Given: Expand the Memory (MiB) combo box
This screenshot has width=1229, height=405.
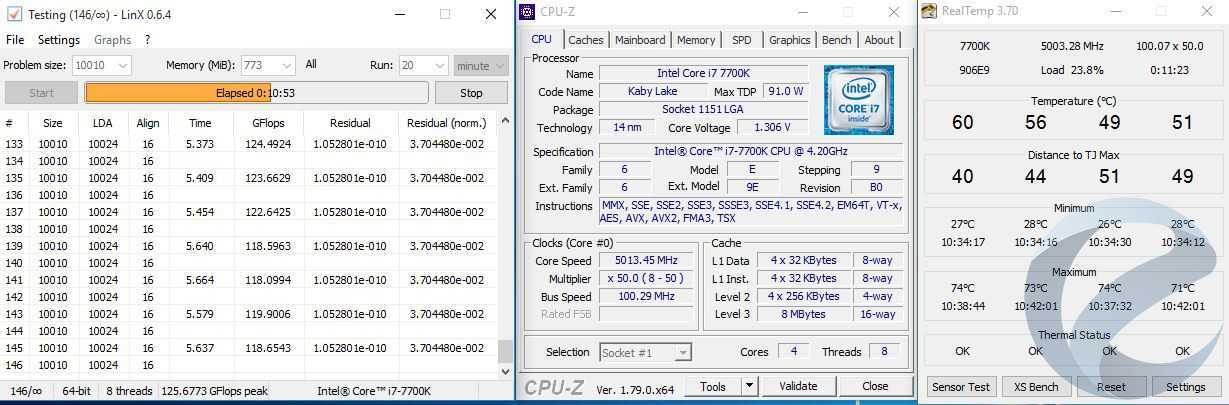Looking at the screenshot, I should click(x=285, y=66).
